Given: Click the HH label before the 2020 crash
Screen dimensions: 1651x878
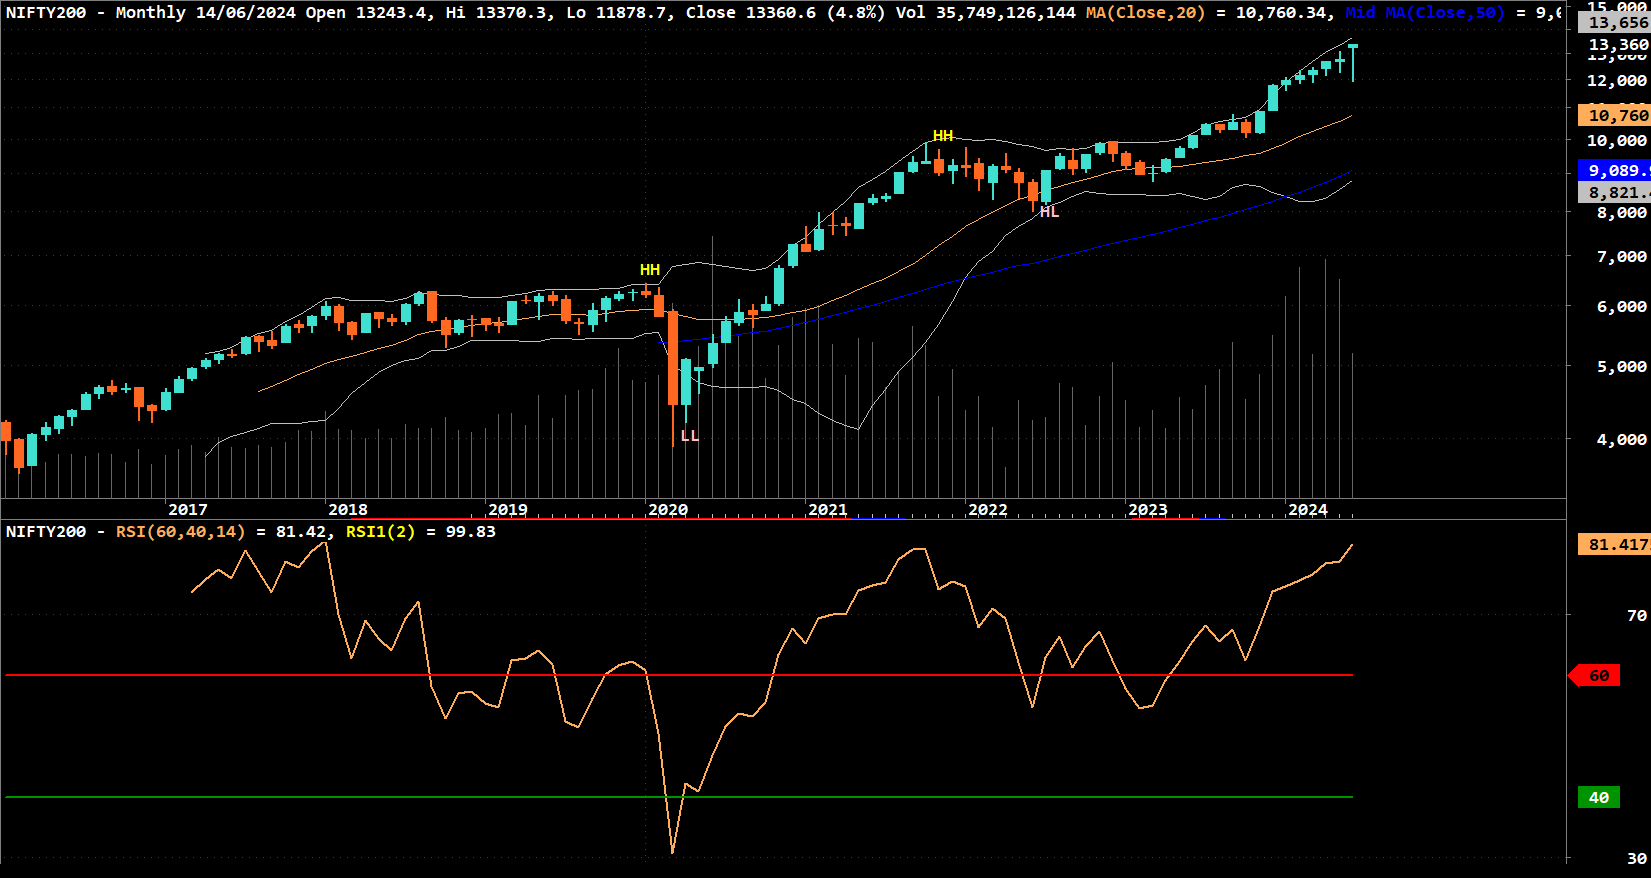Looking at the screenshot, I should [x=650, y=270].
